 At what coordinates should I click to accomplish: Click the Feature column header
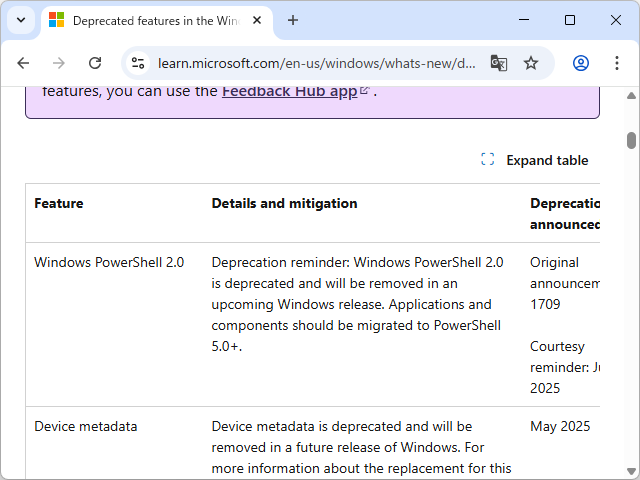[59, 203]
